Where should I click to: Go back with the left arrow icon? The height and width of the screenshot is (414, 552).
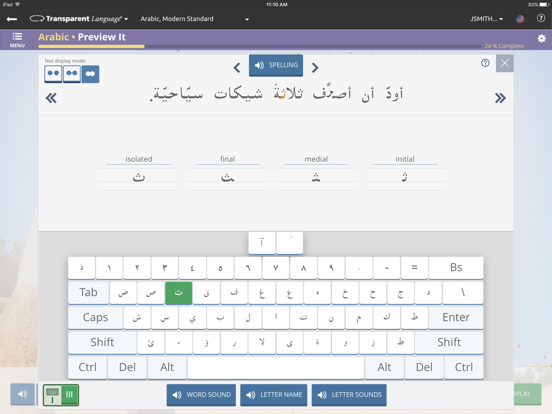[12, 19]
